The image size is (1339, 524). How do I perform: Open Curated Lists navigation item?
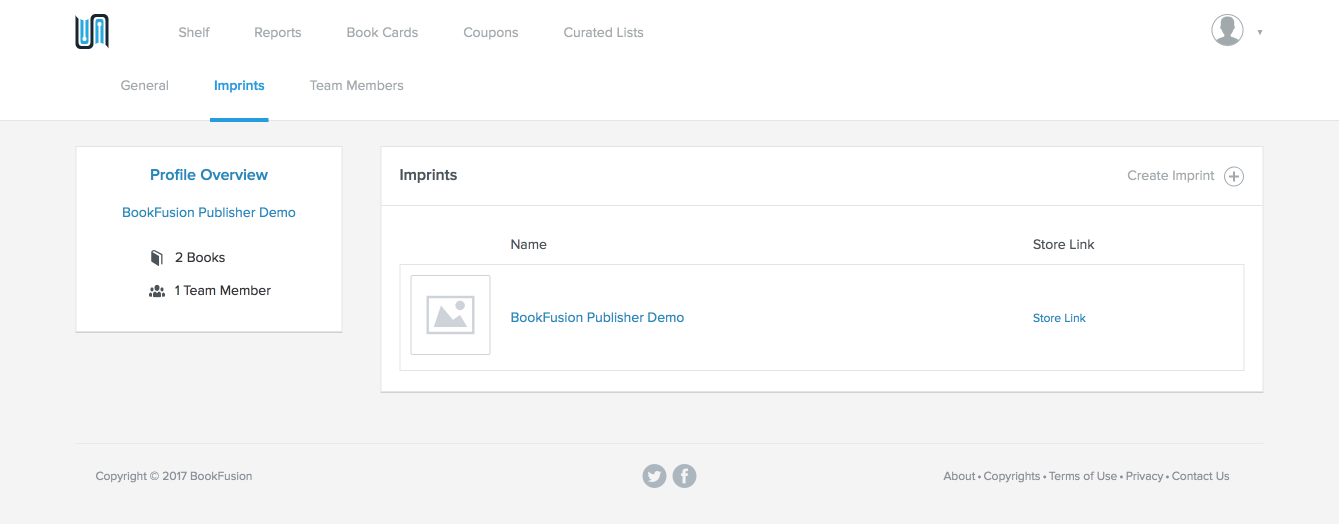603,32
